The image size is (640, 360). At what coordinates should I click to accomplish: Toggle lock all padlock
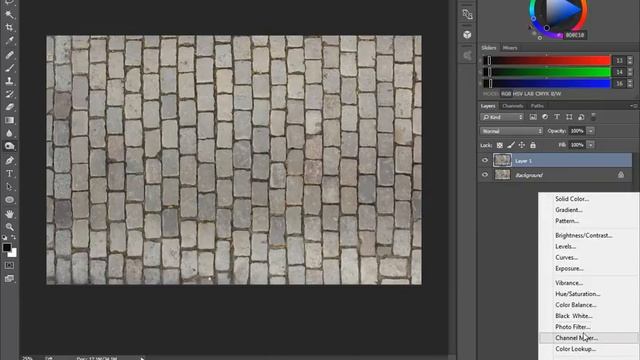pyautogui.click(x=533, y=145)
